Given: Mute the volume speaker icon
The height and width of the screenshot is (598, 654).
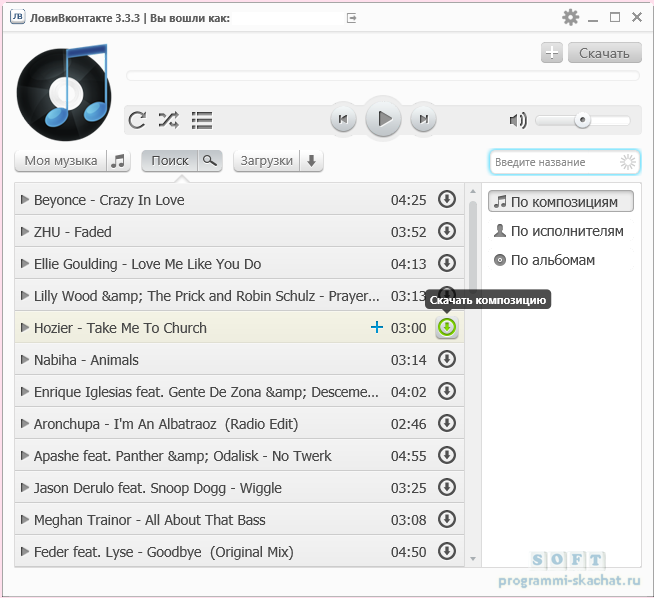Looking at the screenshot, I should click(517, 120).
